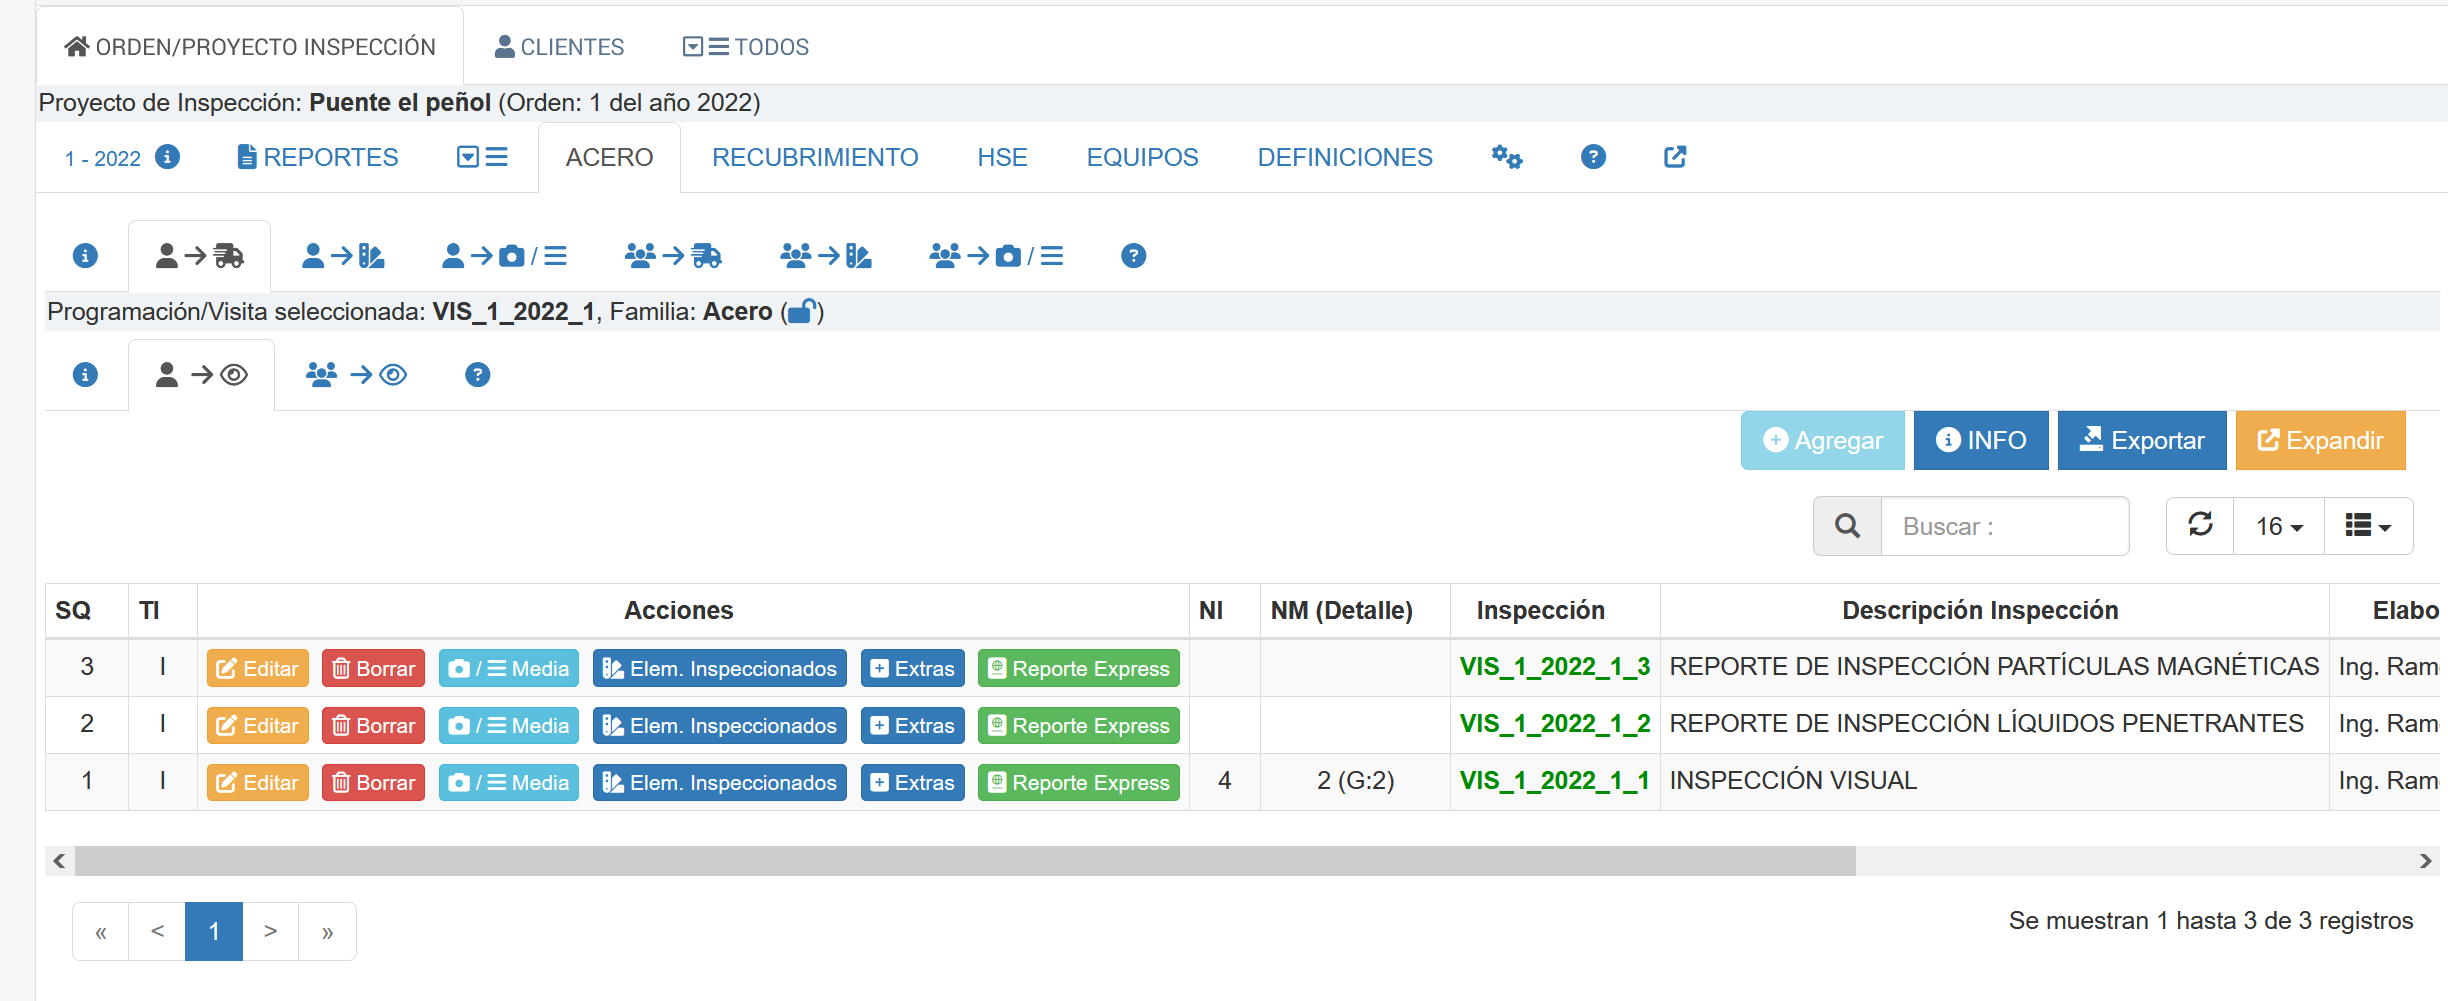Select the single user to camera/list tab
This screenshot has width=2448, height=1001.
[504, 256]
